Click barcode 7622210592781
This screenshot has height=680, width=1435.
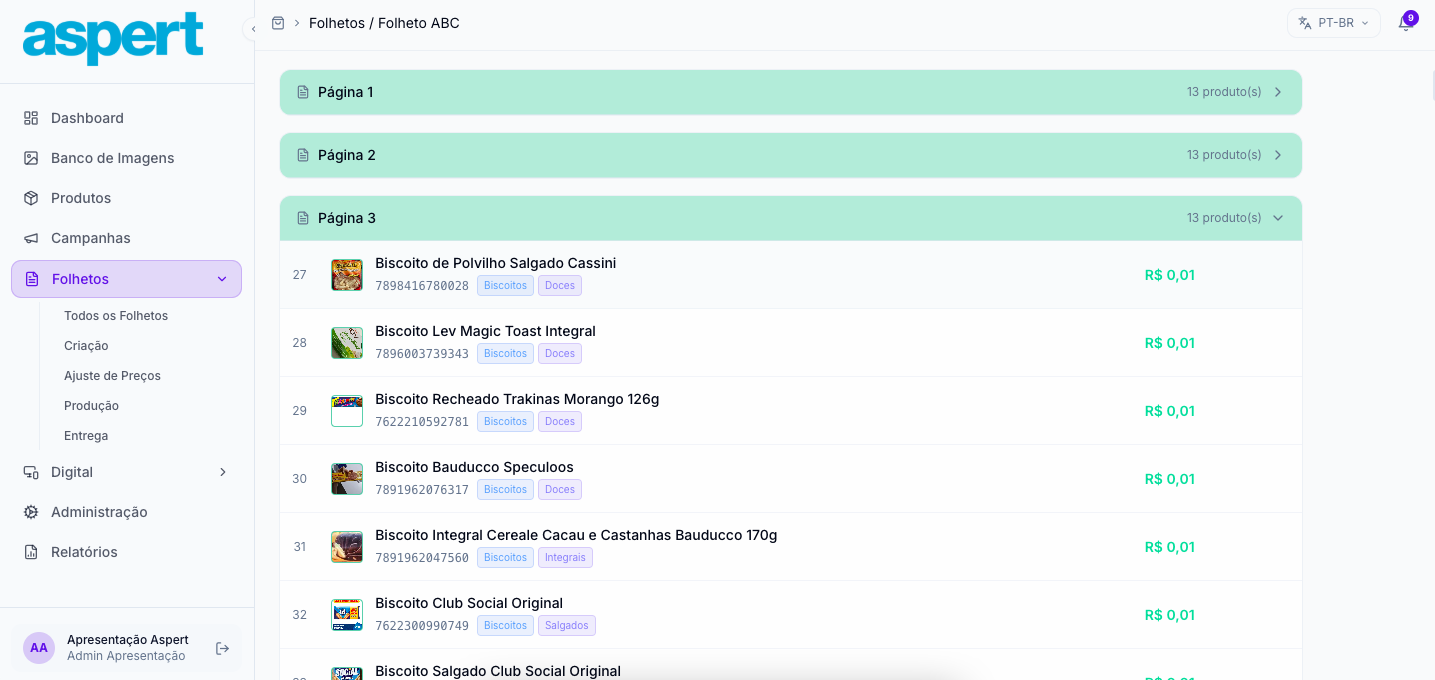pyautogui.click(x=422, y=422)
